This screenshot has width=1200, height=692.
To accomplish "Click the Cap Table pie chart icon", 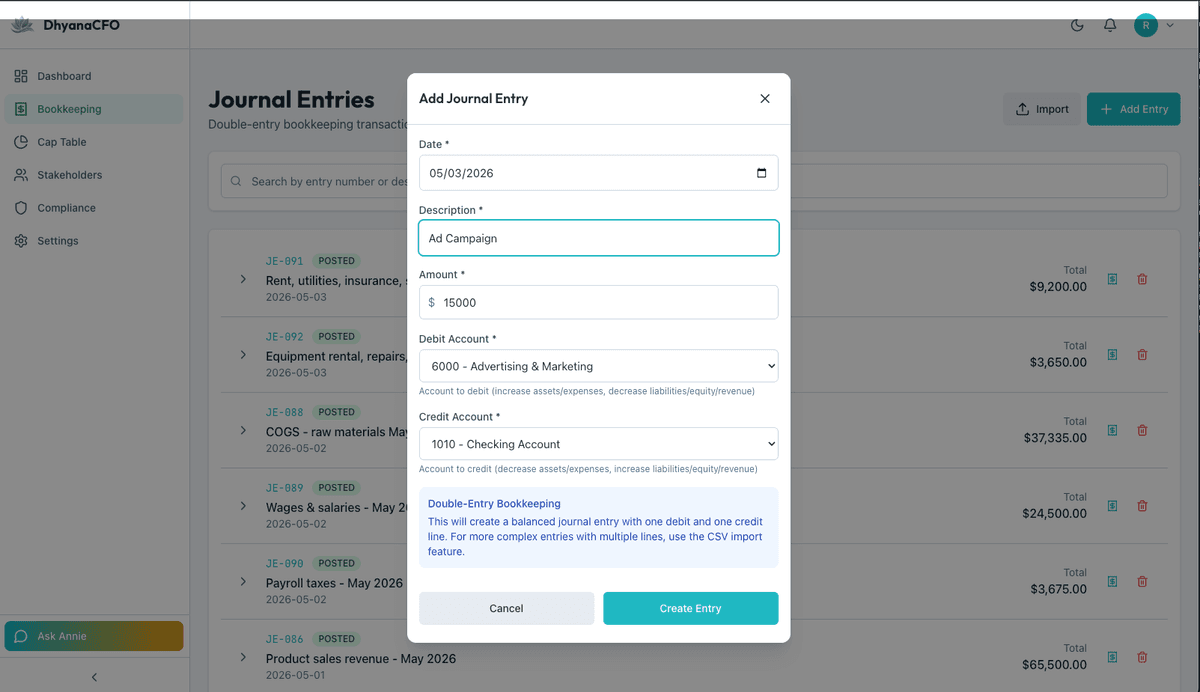I will coord(21,142).
